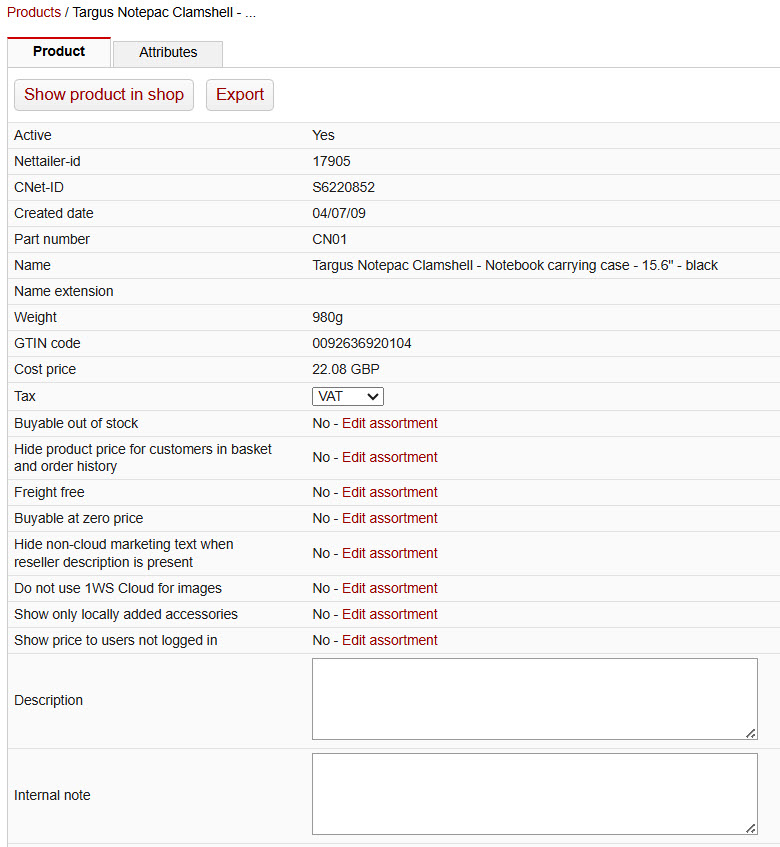
Task: Select the Part number CN01
Action: [330, 239]
